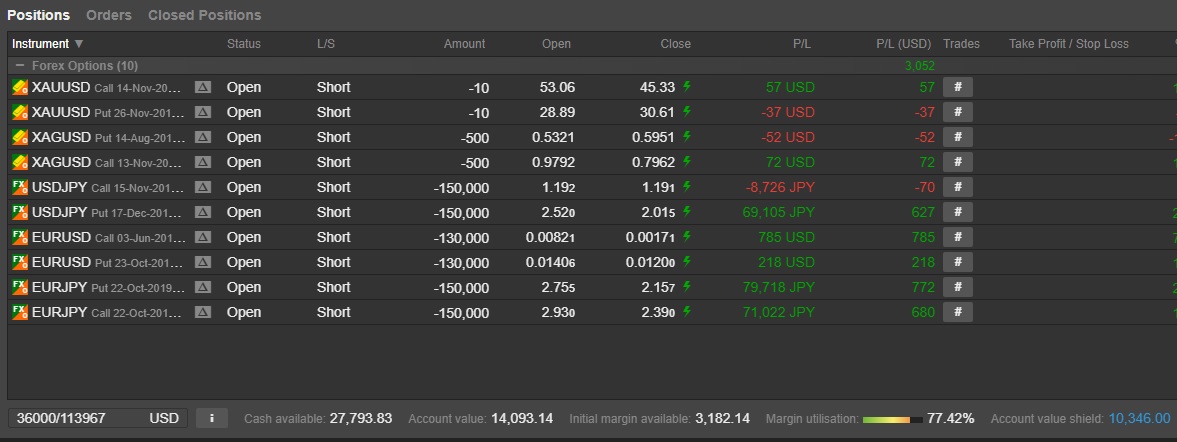Screen dimensions: 1177x442
Task: Show trades for XAGUSD Put 14-Aug row
Action: (x=958, y=137)
